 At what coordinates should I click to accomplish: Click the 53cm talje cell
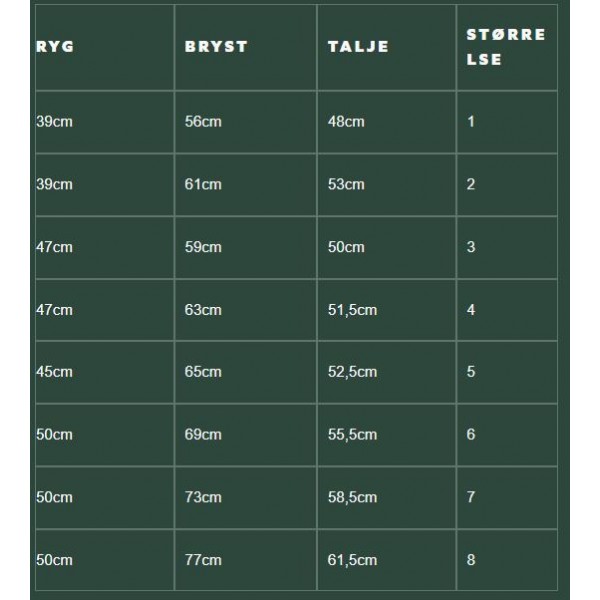point(346,185)
